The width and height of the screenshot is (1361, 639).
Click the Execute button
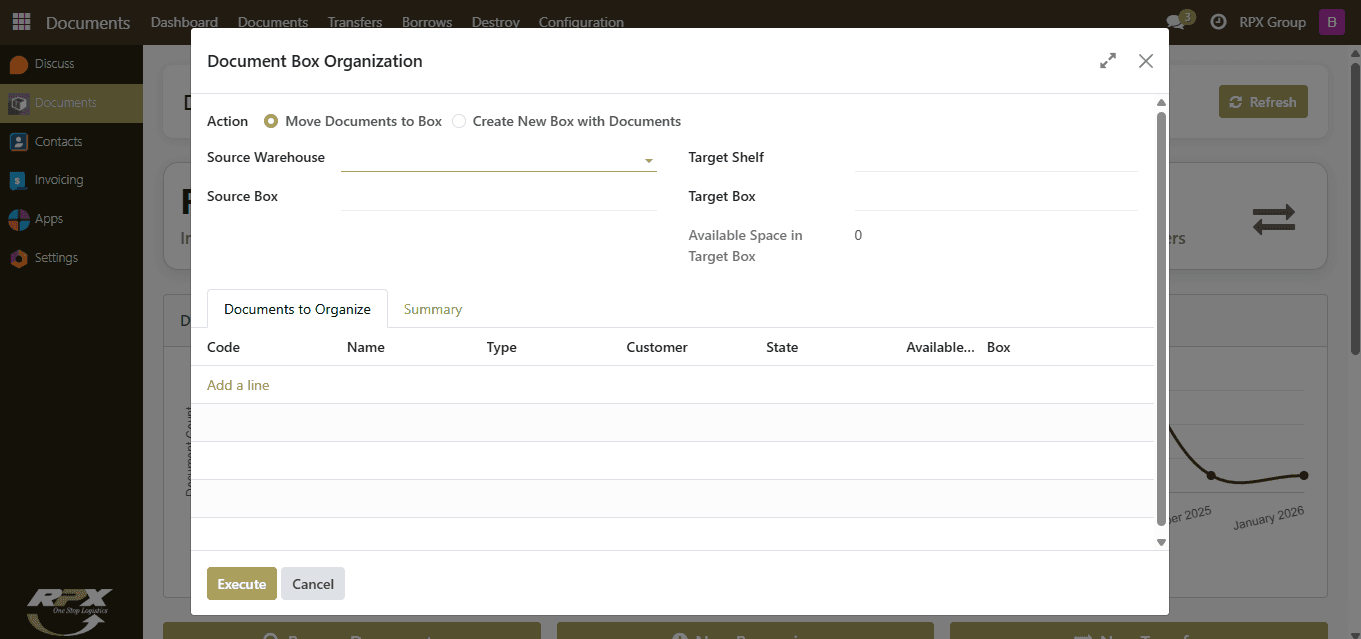(x=242, y=584)
